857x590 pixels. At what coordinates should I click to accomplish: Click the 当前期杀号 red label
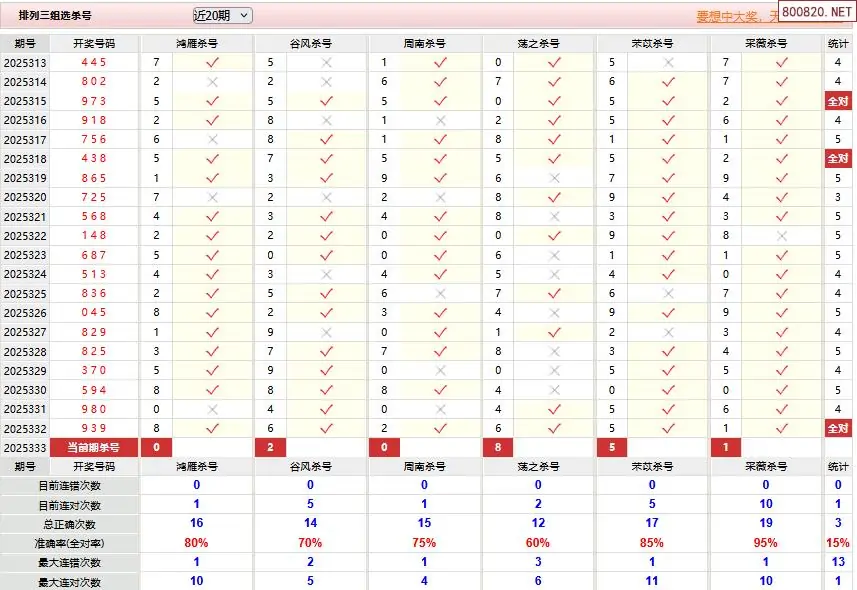(94, 447)
